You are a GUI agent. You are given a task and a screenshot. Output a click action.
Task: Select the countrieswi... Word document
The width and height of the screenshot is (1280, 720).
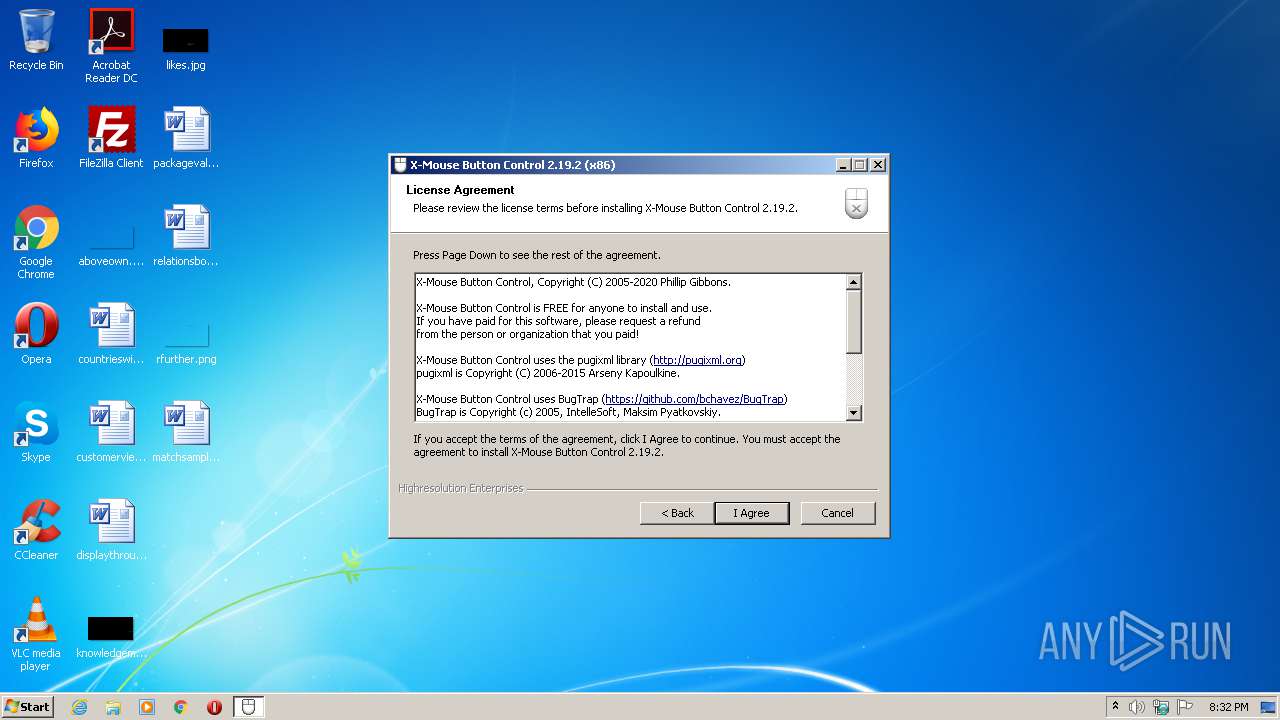(111, 334)
